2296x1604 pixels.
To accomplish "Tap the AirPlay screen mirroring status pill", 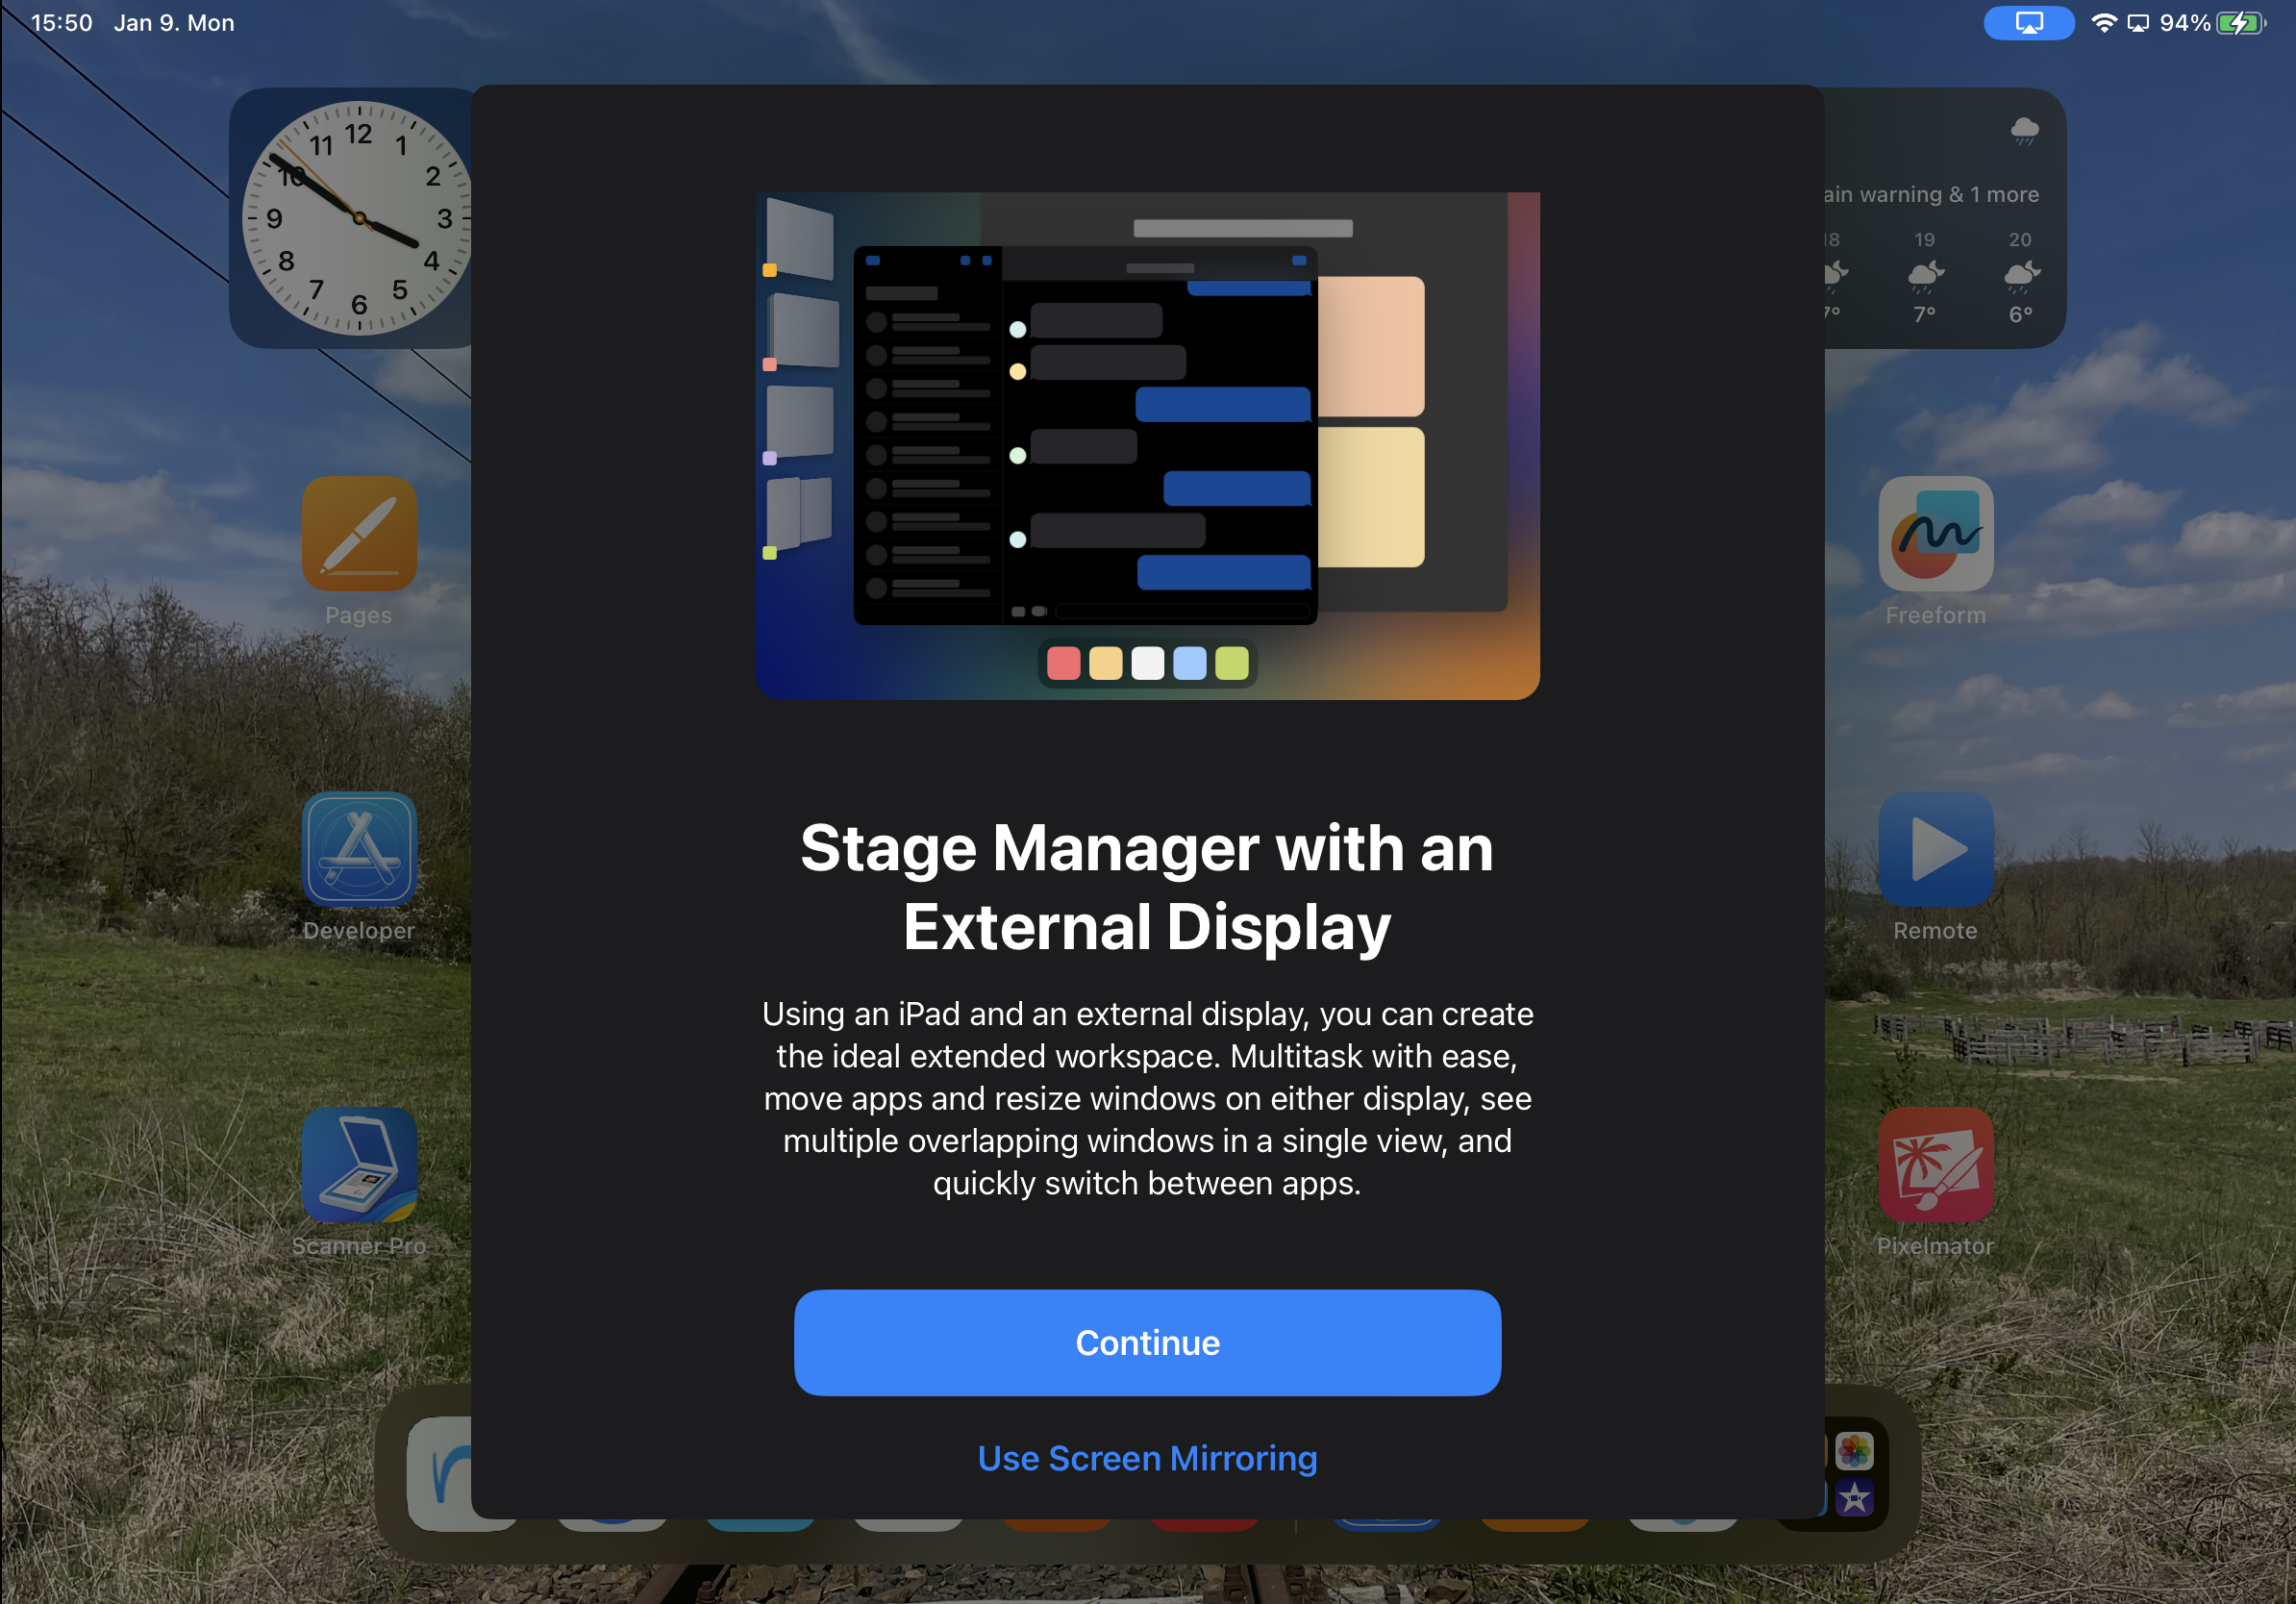I will pos(2028,22).
